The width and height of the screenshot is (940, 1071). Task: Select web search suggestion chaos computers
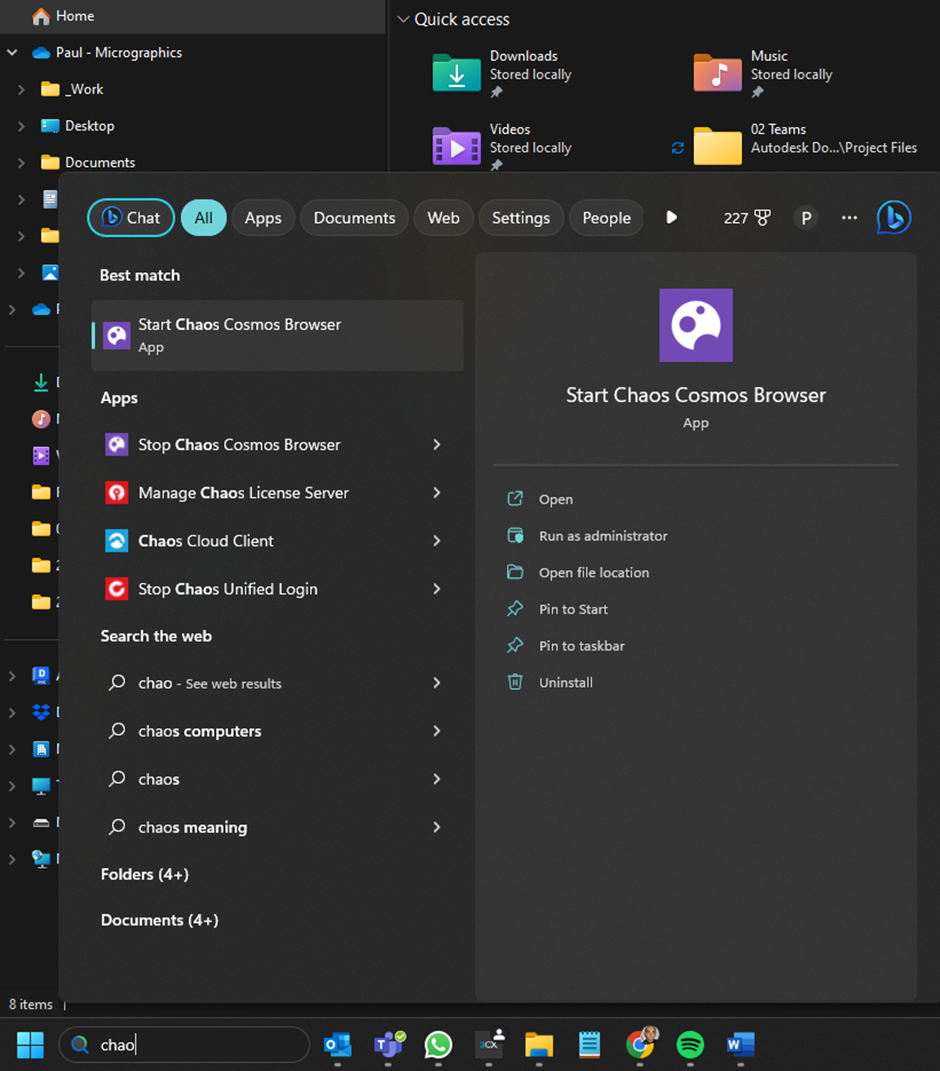tap(277, 731)
